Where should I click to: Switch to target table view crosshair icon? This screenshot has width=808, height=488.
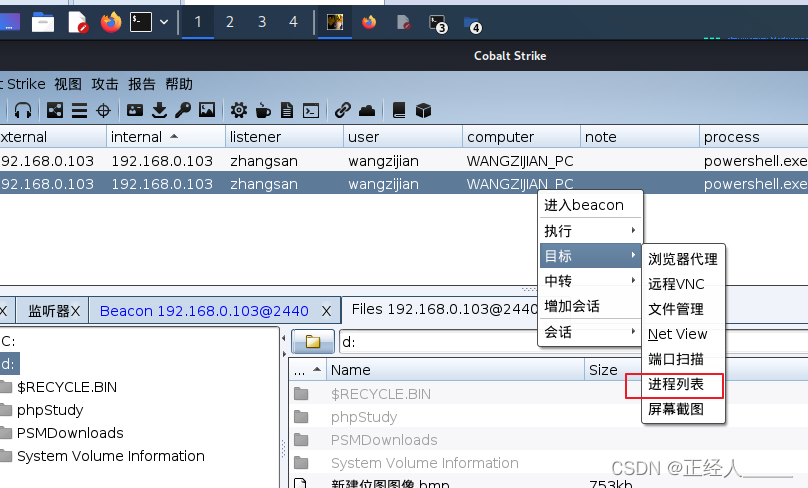pyautogui.click(x=104, y=110)
